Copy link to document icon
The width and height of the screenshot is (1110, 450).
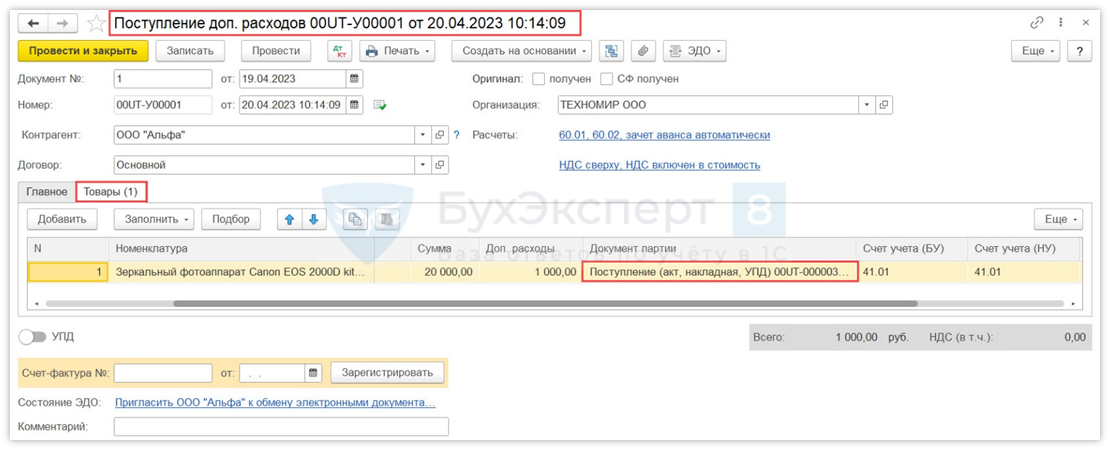coord(1037,23)
